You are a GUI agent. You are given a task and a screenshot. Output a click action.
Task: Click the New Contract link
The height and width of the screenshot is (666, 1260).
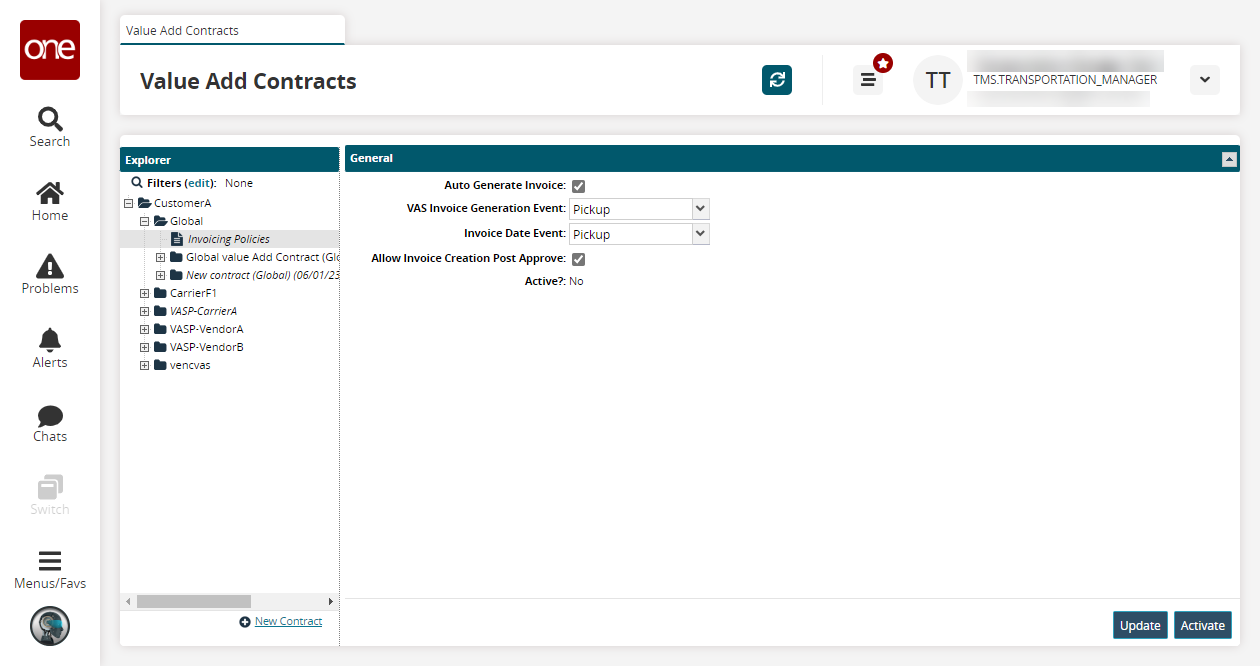[288, 622]
